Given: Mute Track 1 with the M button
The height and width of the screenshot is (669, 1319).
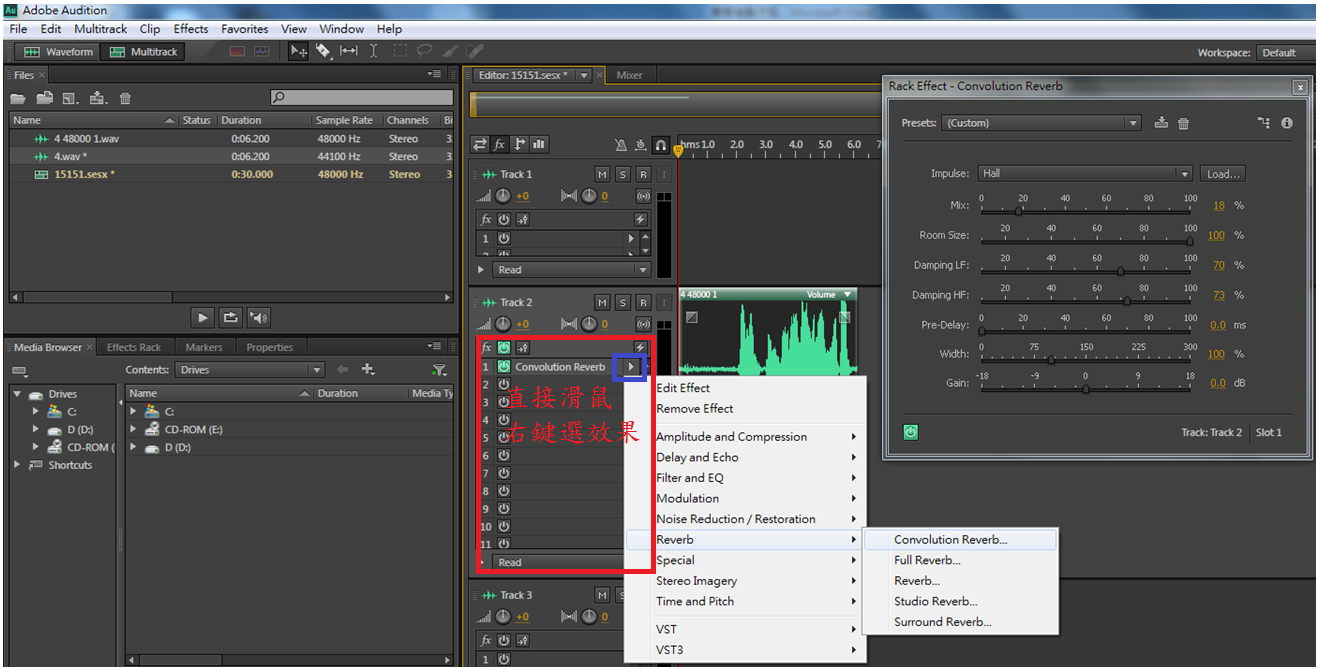Looking at the screenshot, I should [x=602, y=174].
